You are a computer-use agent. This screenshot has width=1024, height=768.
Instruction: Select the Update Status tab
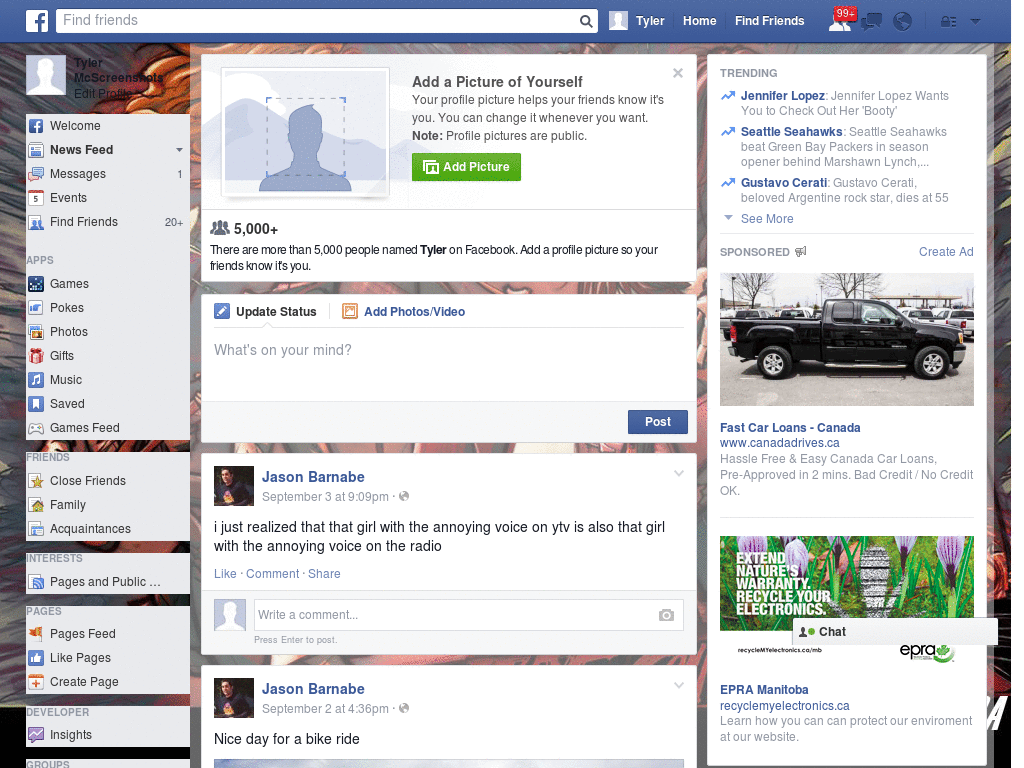tap(266, 312)
